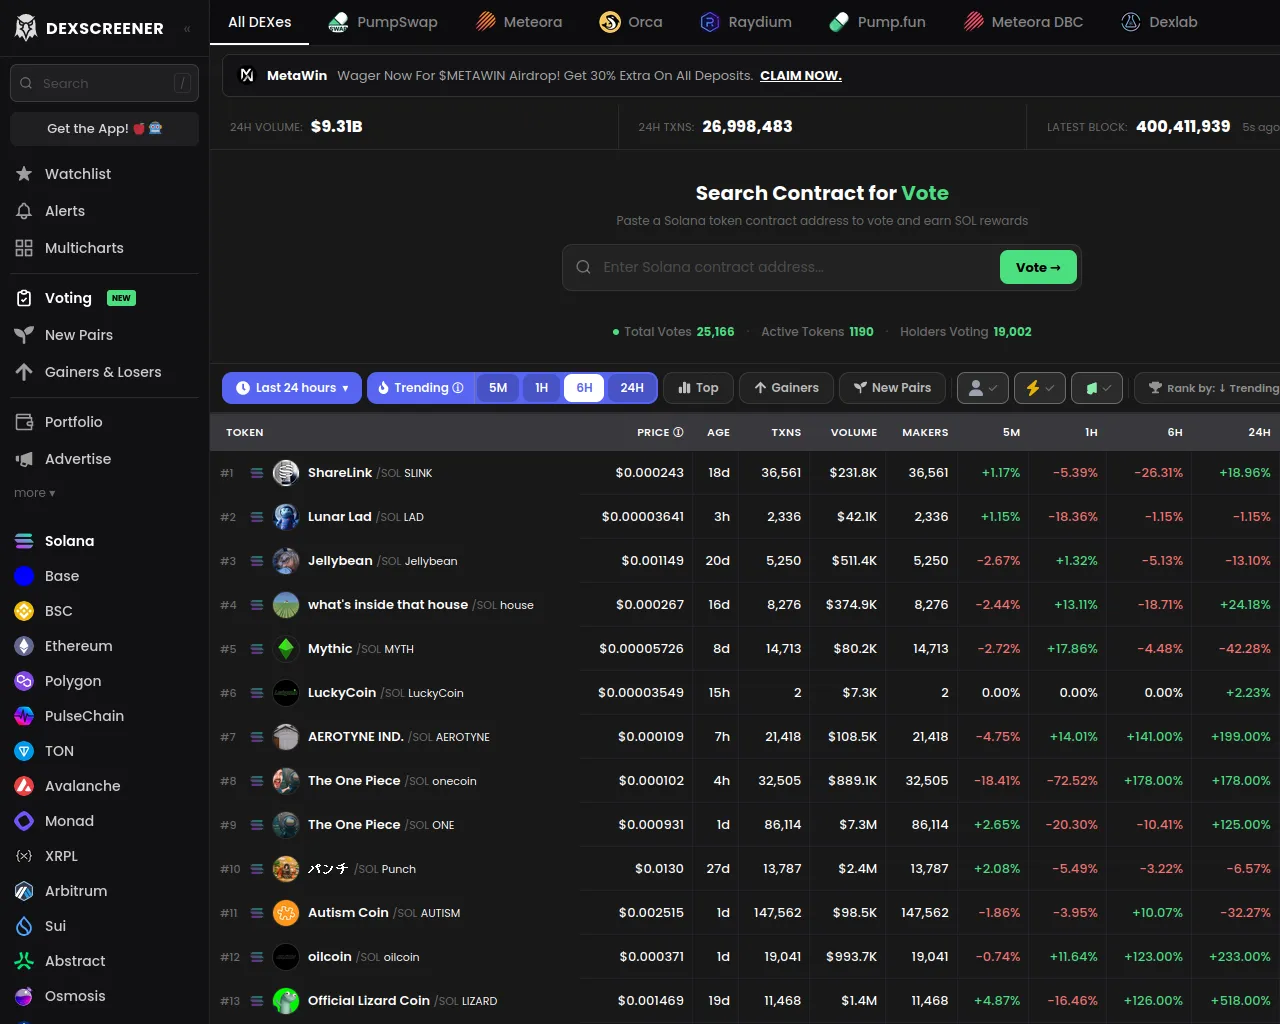Select the 24H trending timeframe tab
This screenshot has width=1280, height=1024.
click(632, 388)
